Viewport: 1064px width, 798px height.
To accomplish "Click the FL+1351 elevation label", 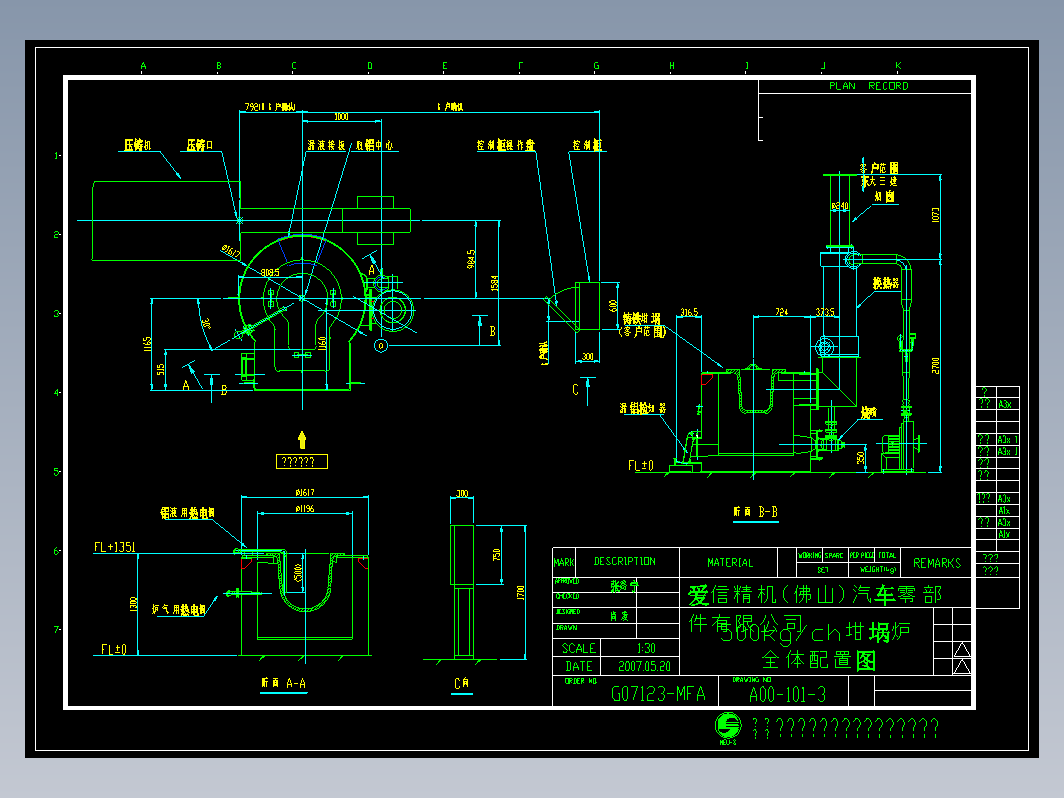I will pyautogui.click(x=115, y=547).
